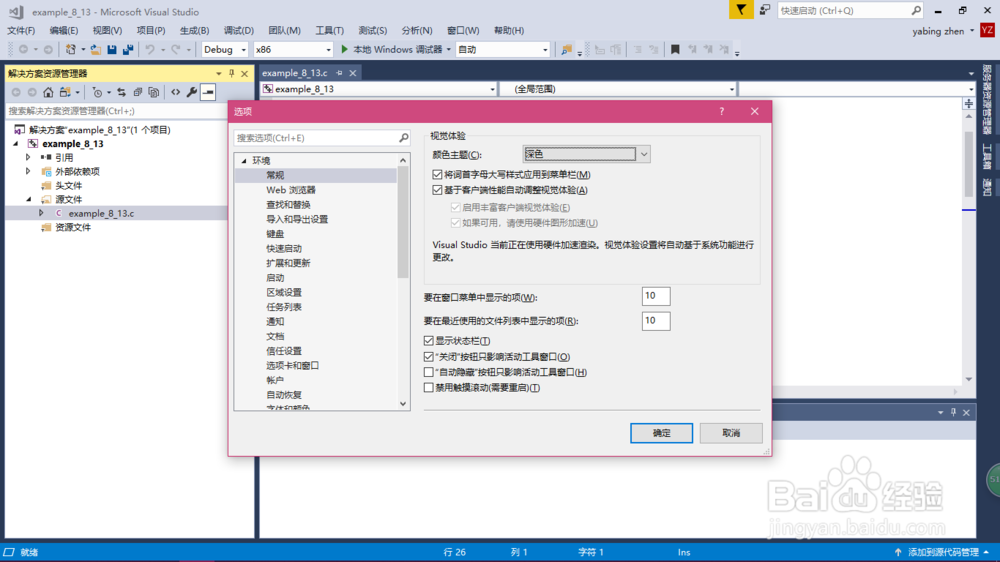Open the 文件(F) menu
Viewport: 1000px width, 562px height.
pyautogui.click(x=21, y=31)
